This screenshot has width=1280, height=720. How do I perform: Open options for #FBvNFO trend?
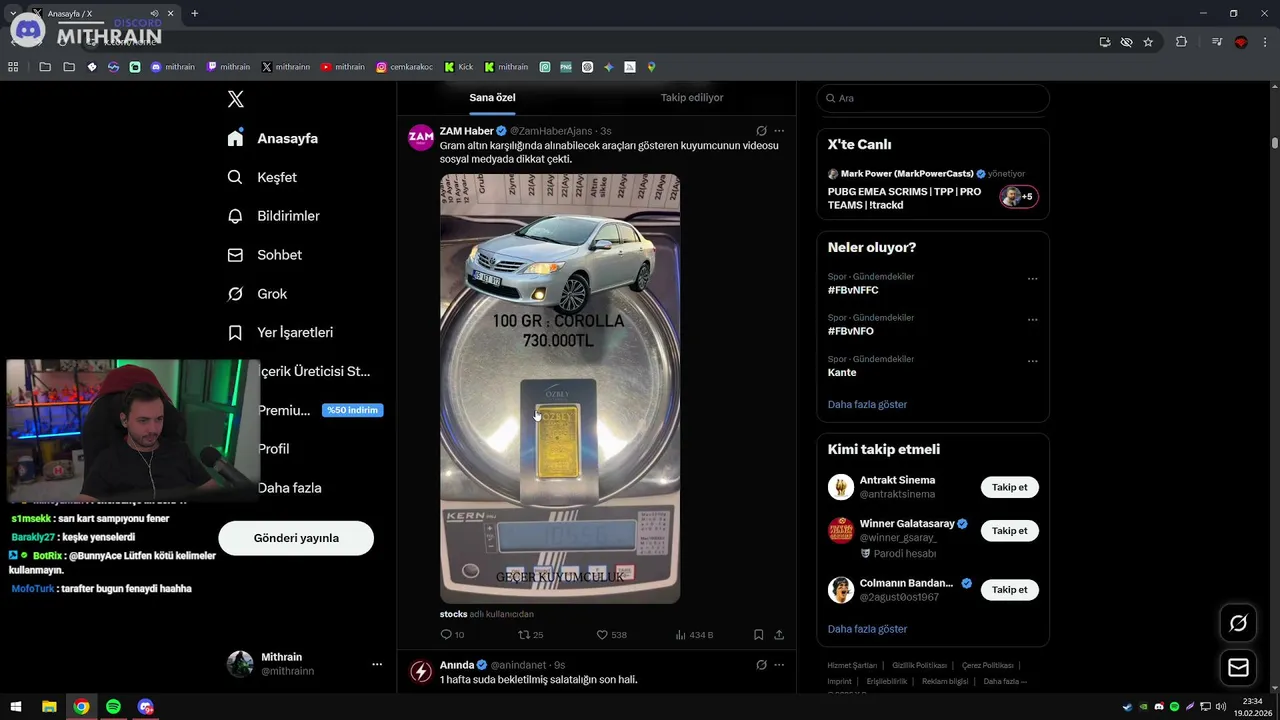click(x=1033, y=320)
